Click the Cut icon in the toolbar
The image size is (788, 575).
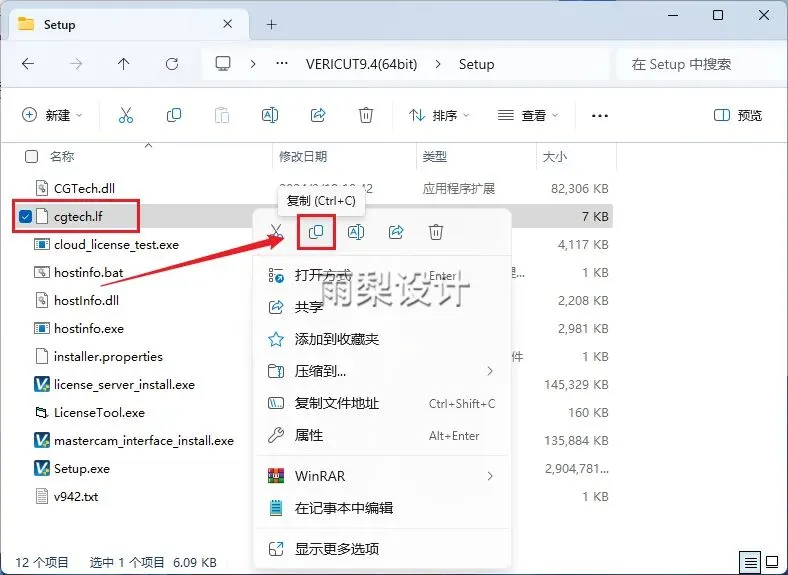[x=126, y=115]
